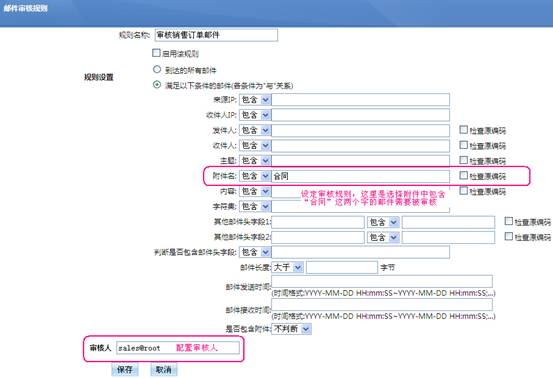Click the 邮件接收时间 input field
This screenshot has width=553, height=378.
click(382, 305)
